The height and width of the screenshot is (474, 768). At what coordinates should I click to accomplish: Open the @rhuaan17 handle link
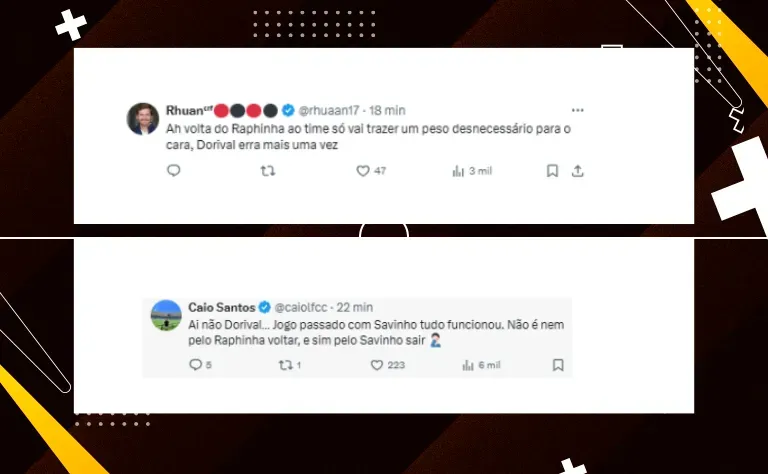tap(329, 111)
